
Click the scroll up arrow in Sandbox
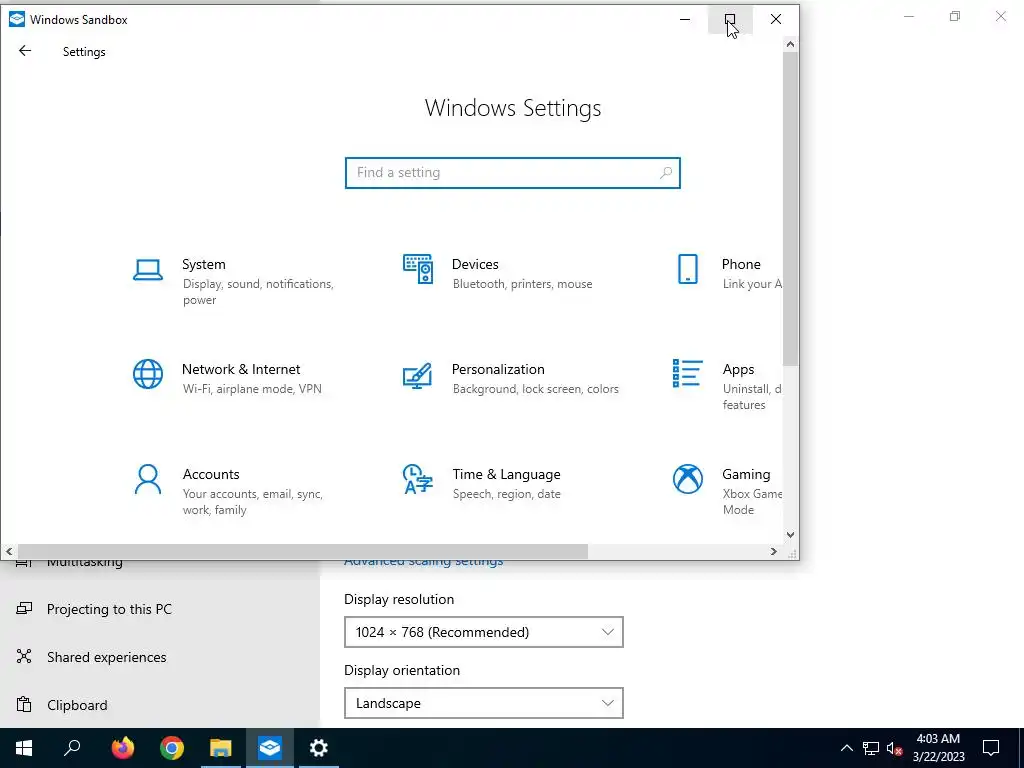click(x=790, y=44)
